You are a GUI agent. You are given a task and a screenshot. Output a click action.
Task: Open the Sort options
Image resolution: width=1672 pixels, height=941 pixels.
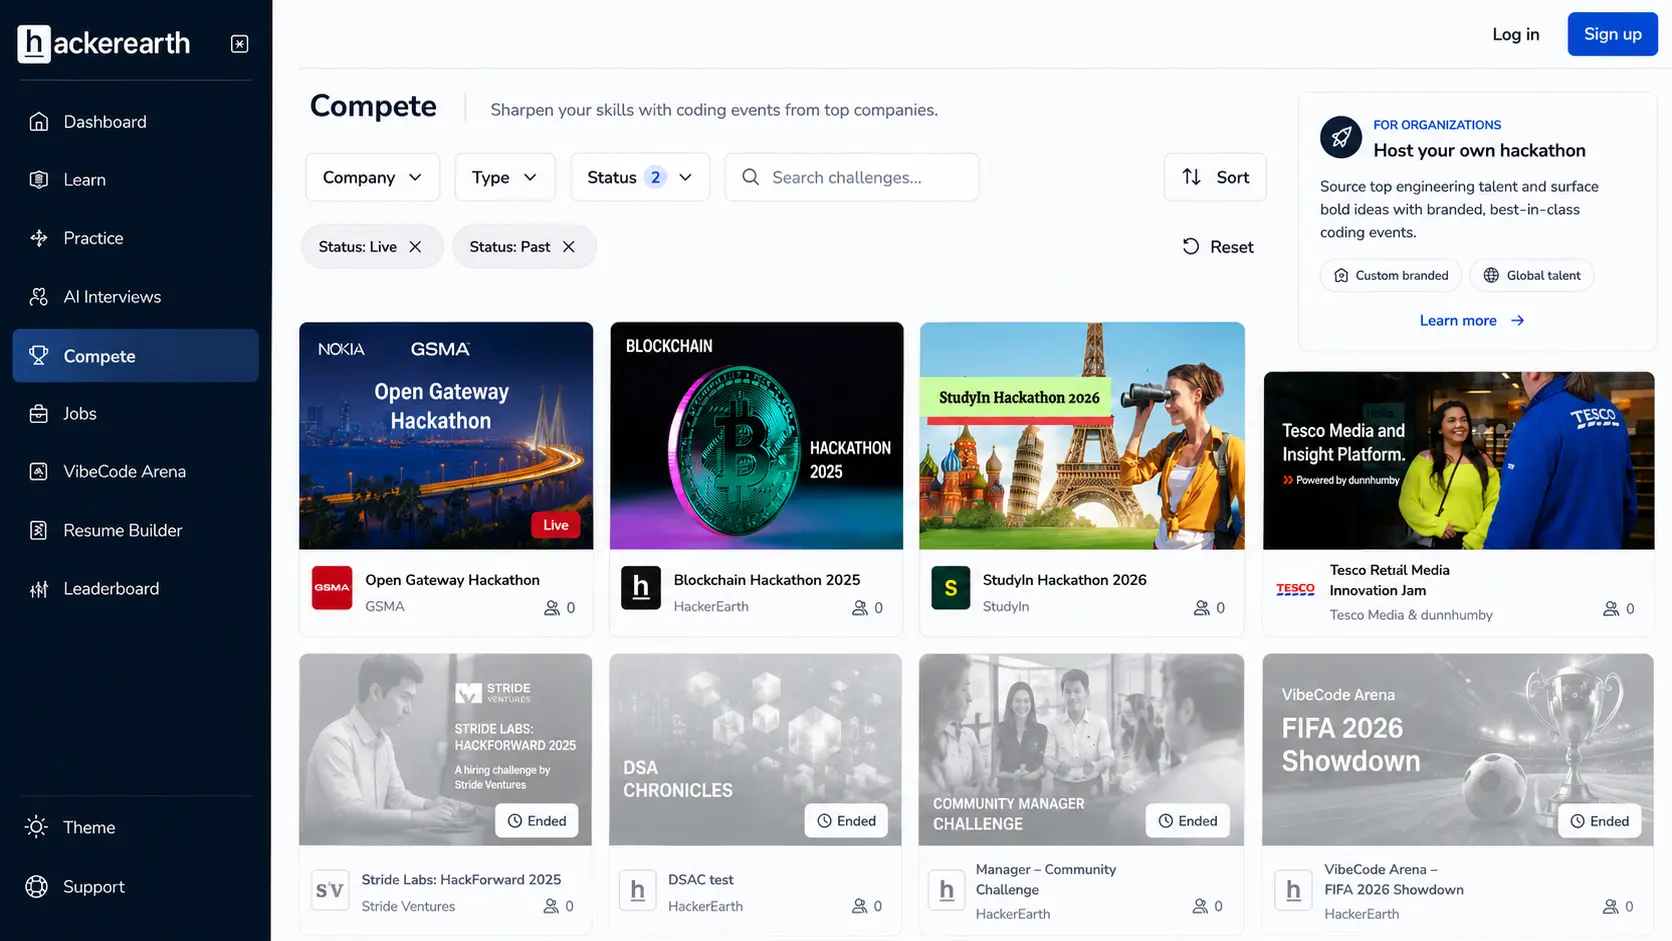pyautogui.click(x=1215, y=177)
